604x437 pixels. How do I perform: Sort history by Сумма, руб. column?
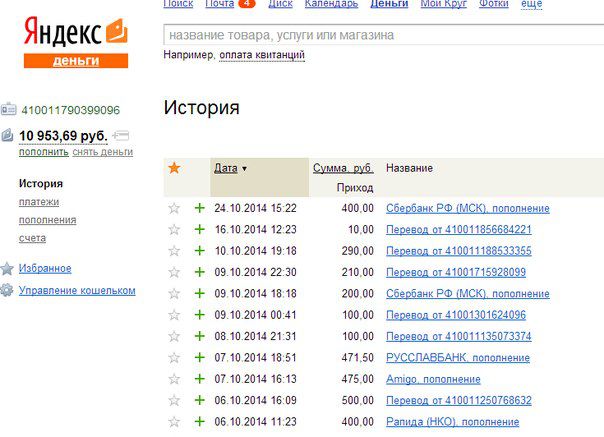pyautogui.click(x=343, y=168)
